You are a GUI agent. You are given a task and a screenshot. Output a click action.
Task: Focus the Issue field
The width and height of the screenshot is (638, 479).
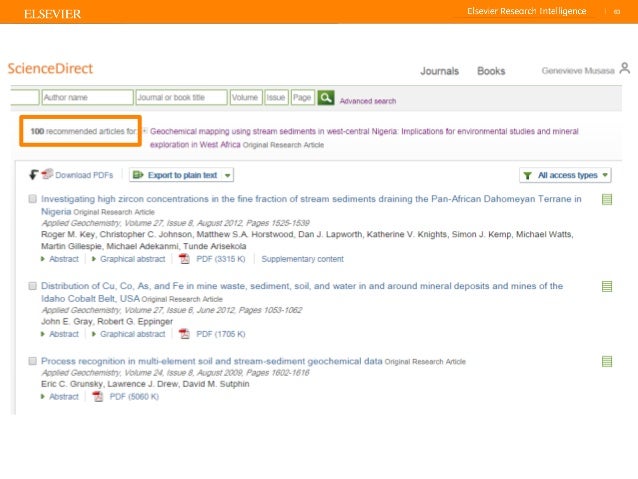(276, 97)
